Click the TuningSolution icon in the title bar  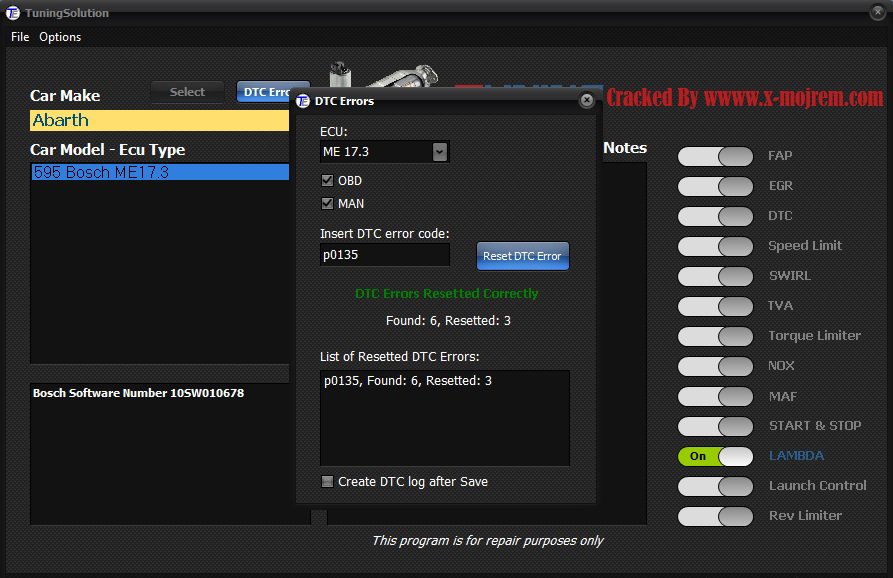coord(12,13)
